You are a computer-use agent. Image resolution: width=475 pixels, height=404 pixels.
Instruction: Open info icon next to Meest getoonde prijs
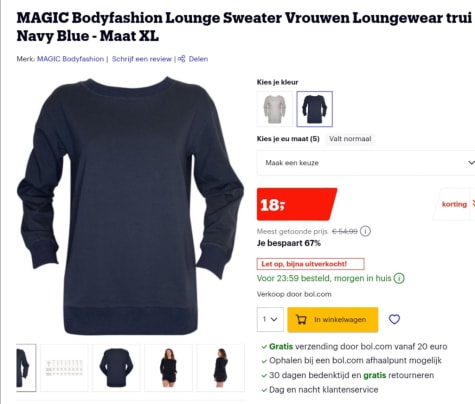(366, 231)
